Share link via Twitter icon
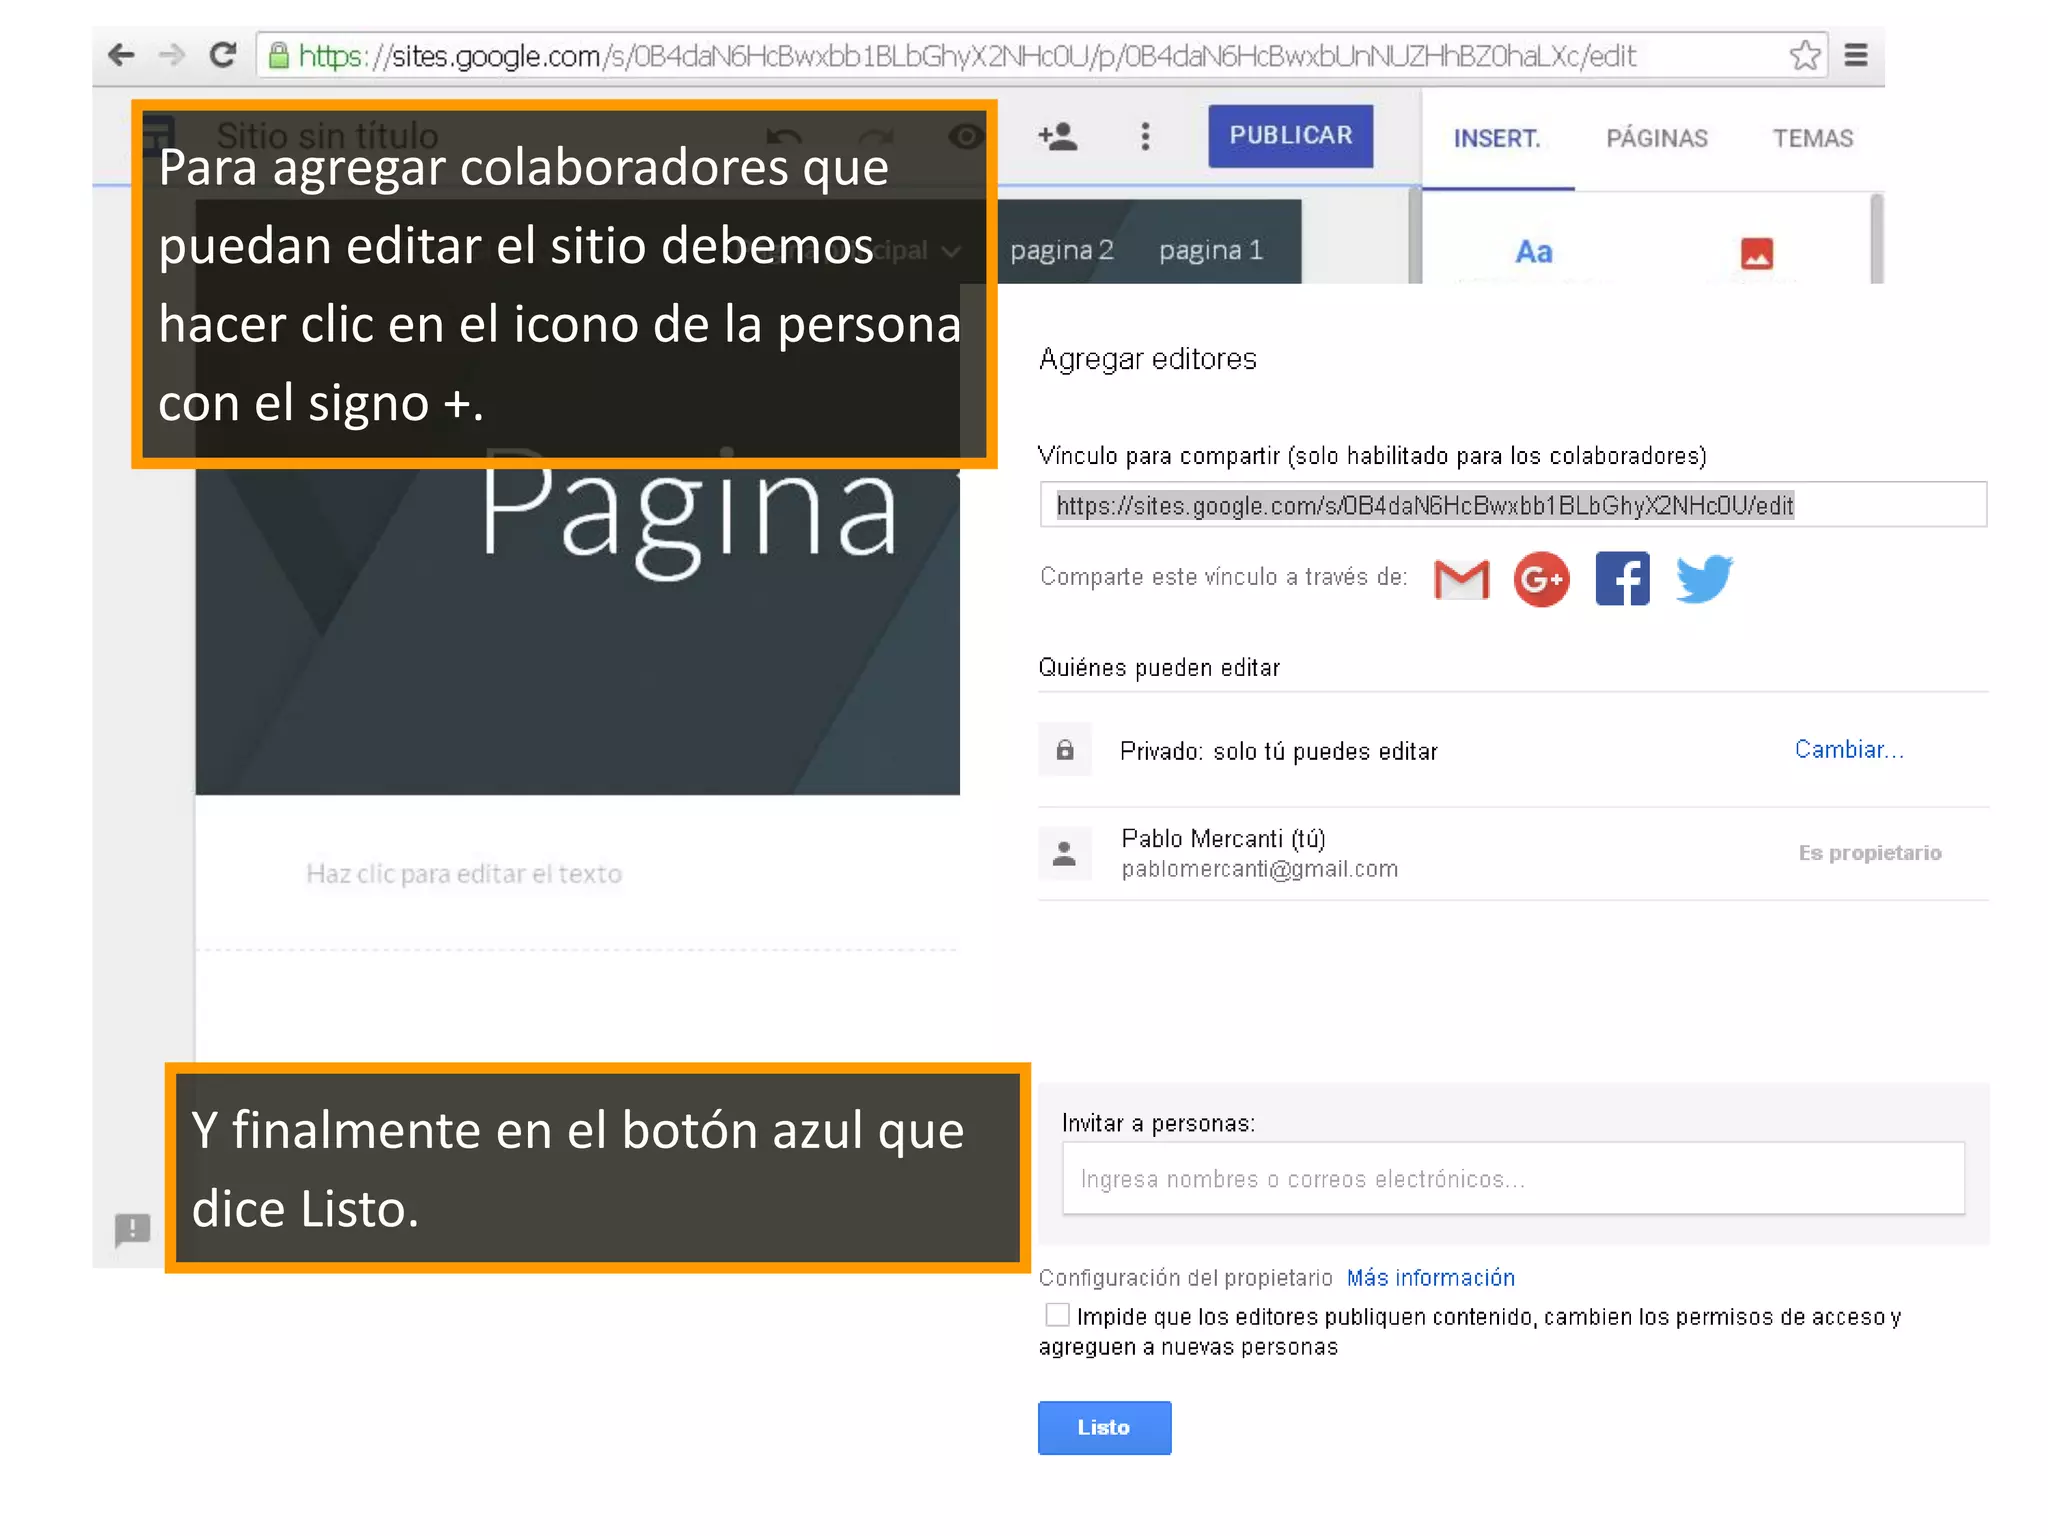This screenshot has height=1536, width=2048. click(x=1704, y=579)
